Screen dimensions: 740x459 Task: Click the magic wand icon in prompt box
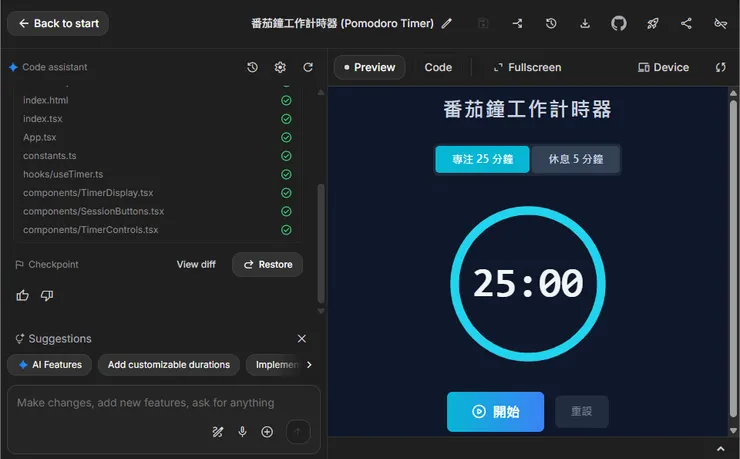coord(218,432)
